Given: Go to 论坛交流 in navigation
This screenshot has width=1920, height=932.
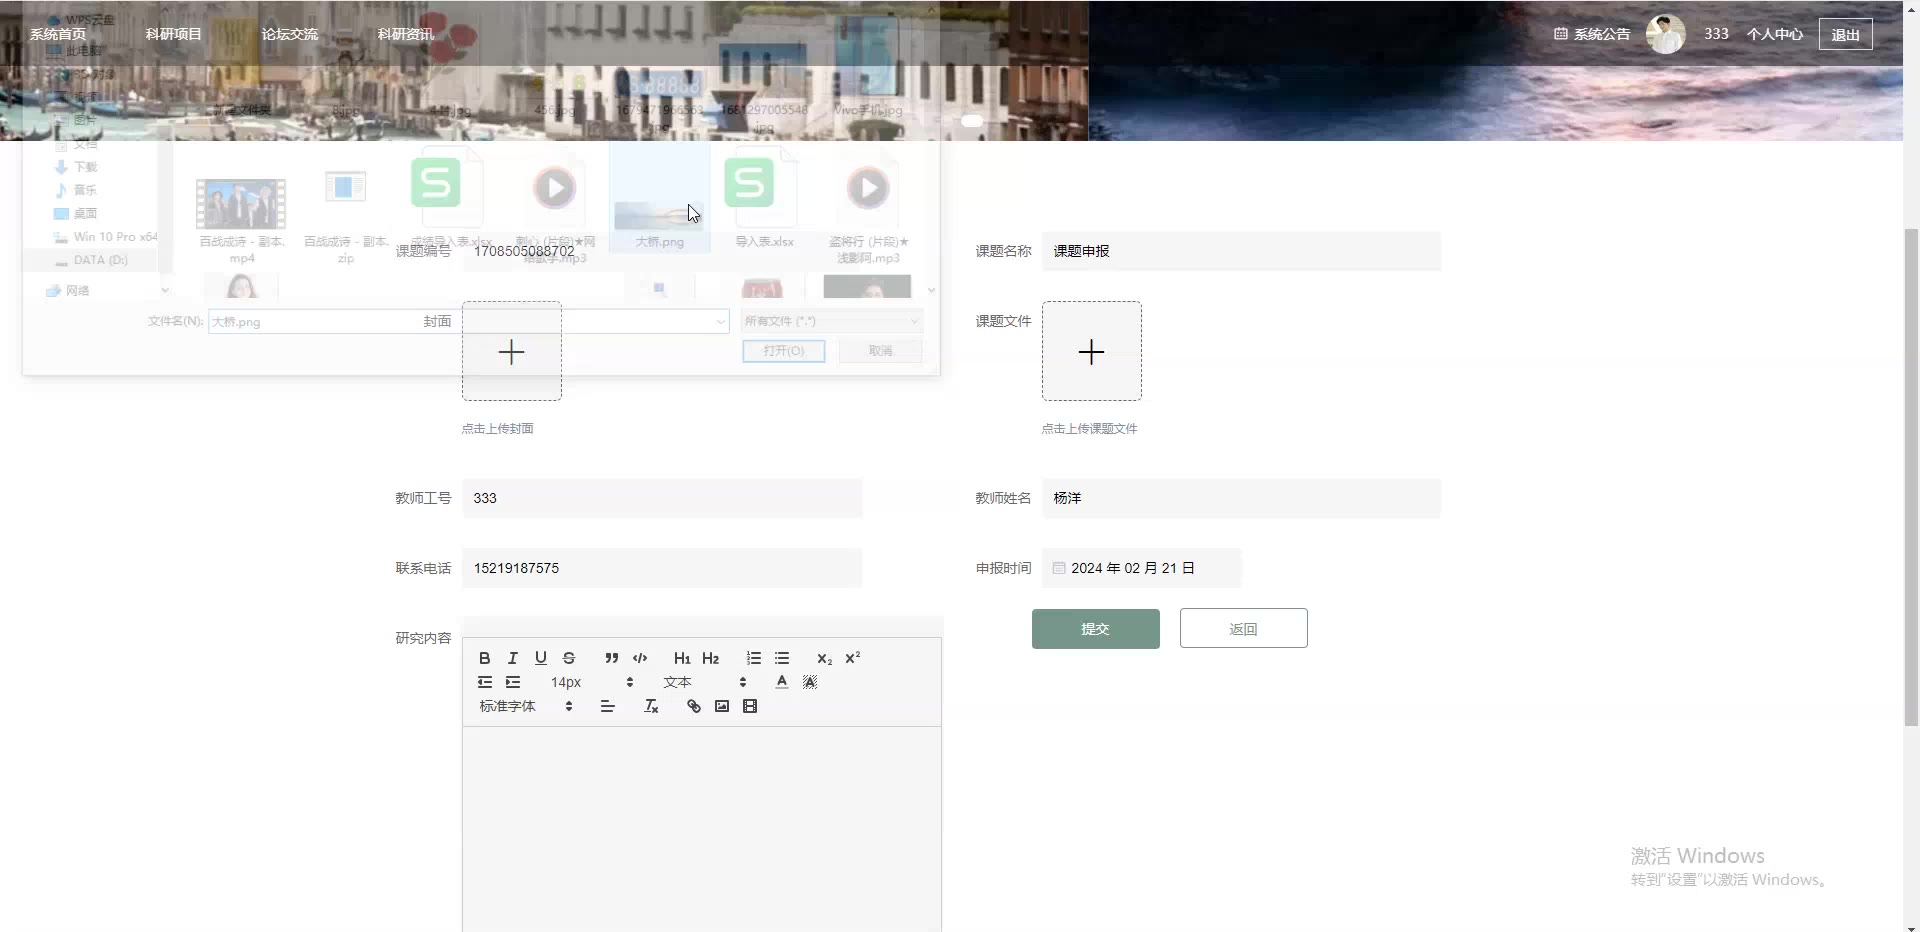Looking at the screenshot, I should tap(290, 34).
